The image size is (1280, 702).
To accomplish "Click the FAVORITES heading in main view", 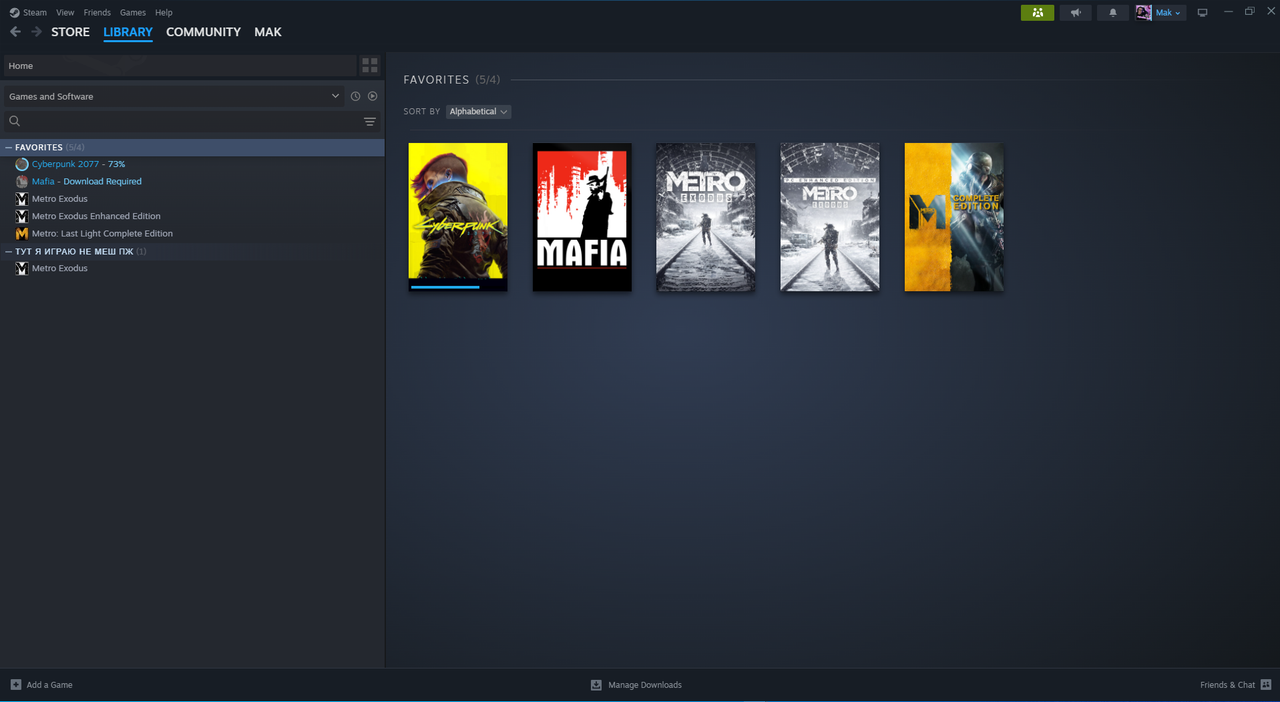I will 436,80.
